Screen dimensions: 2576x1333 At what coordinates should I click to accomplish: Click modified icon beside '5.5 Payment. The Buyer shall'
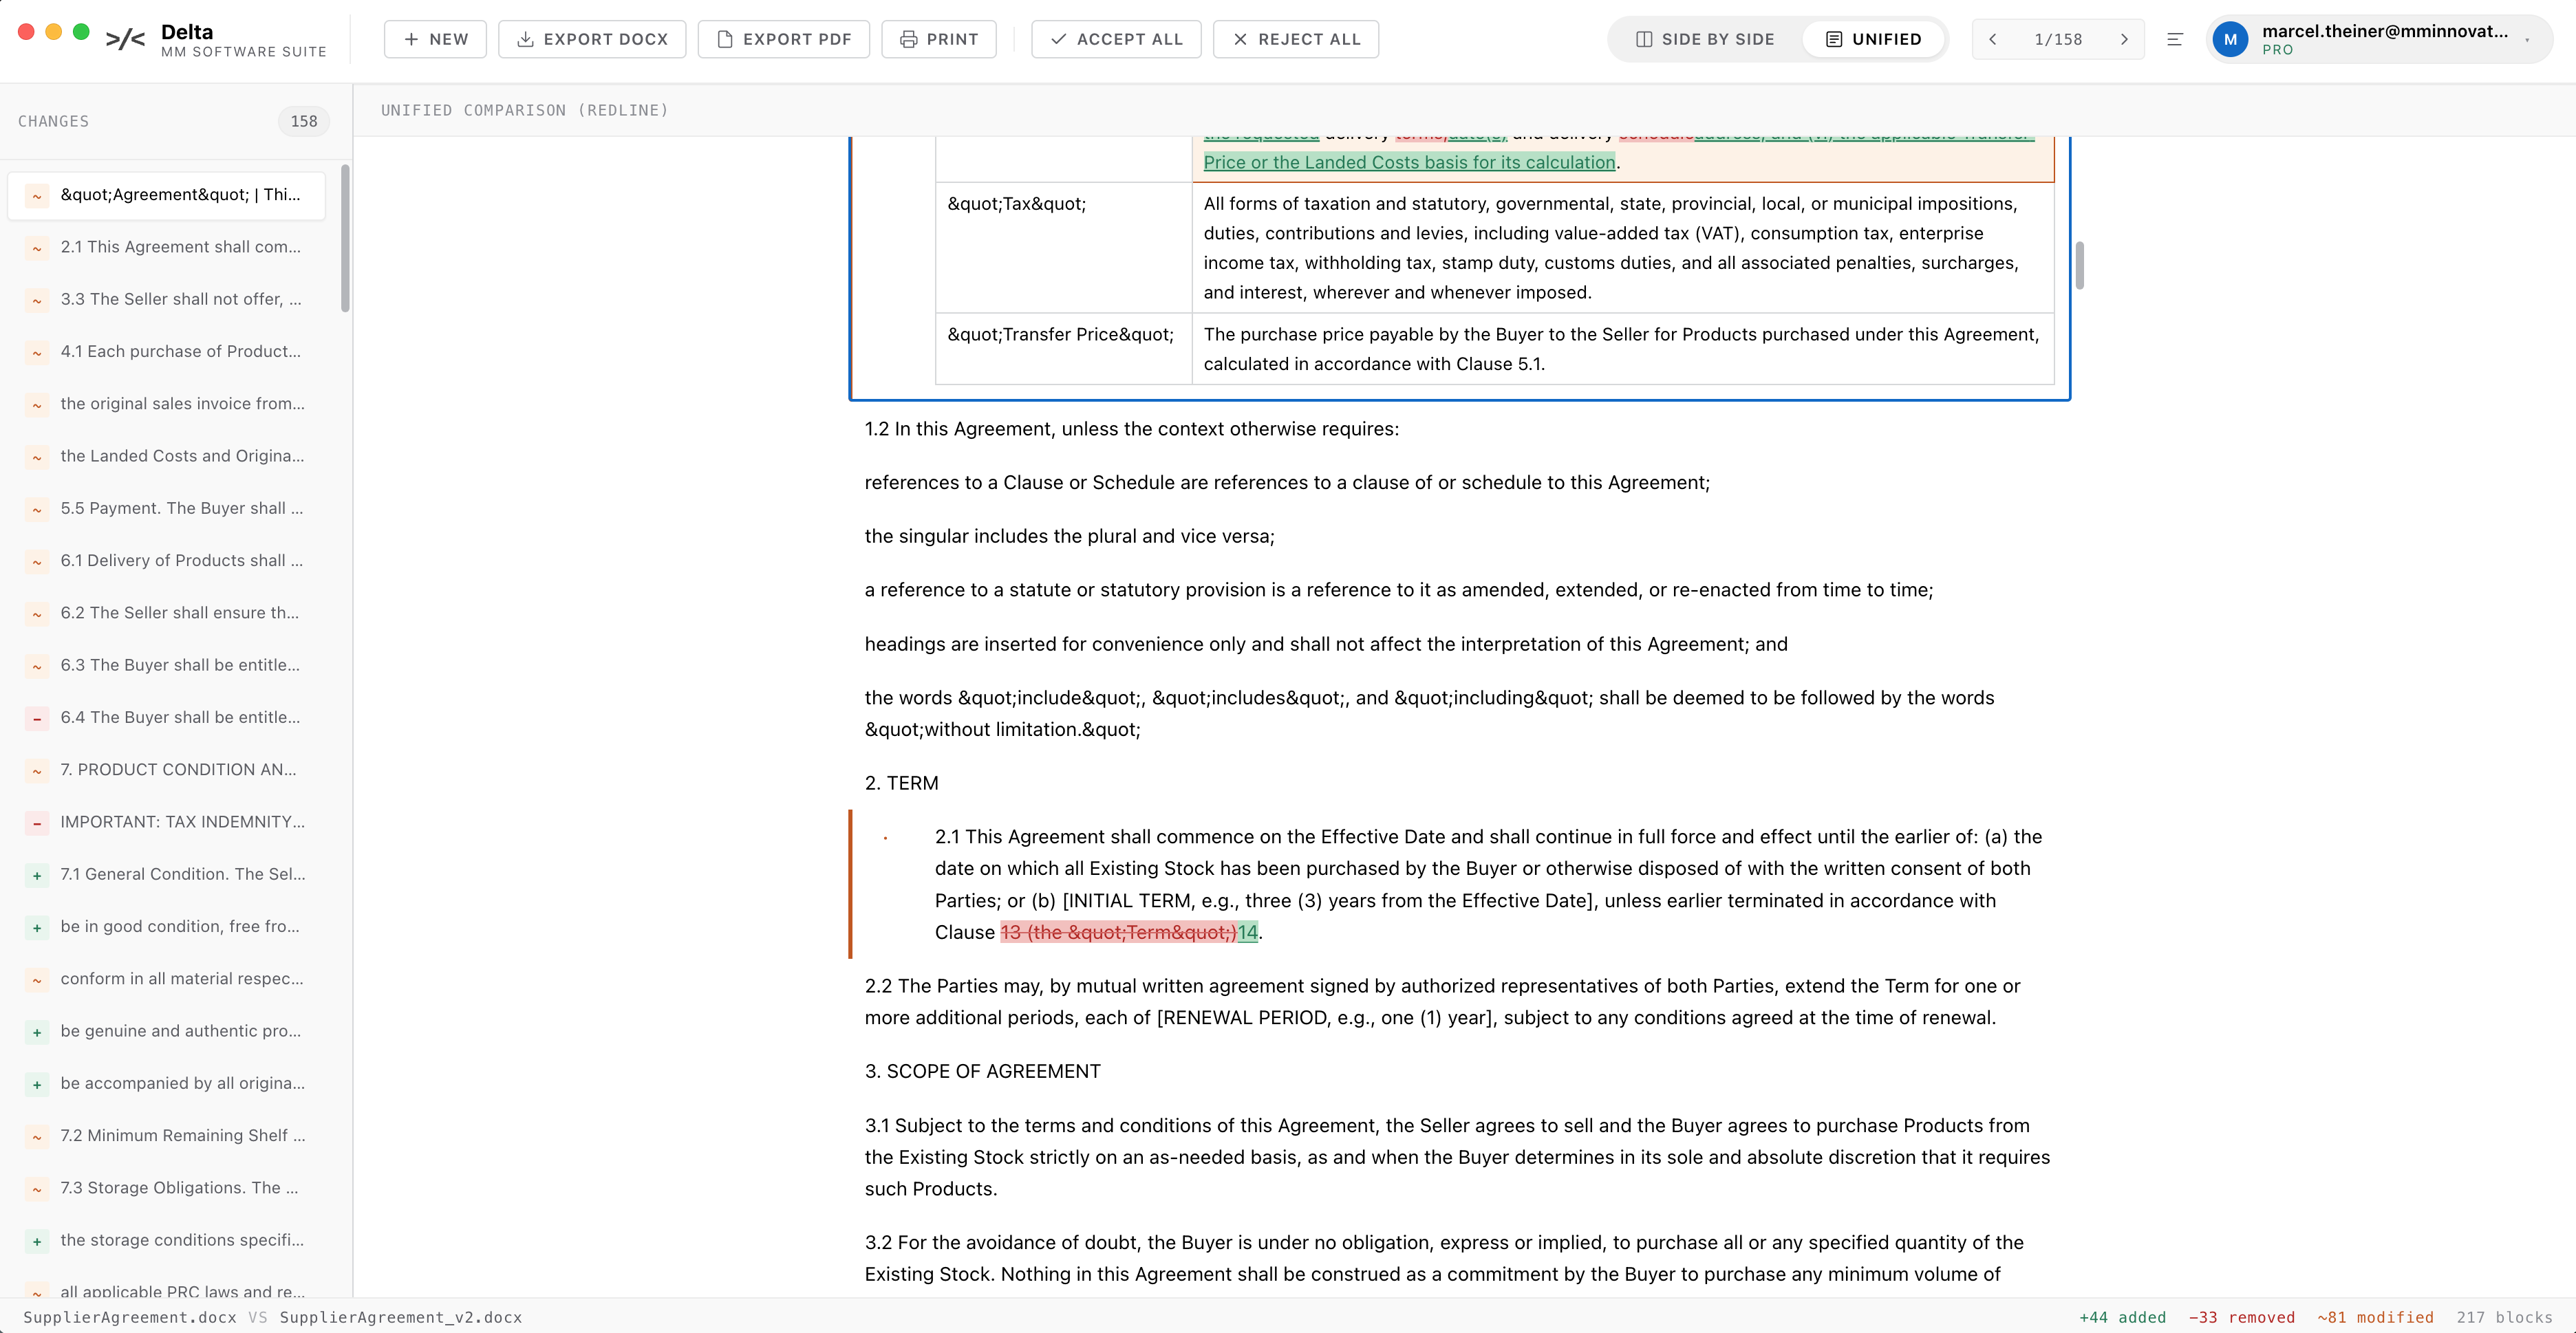tap(37, 509)
